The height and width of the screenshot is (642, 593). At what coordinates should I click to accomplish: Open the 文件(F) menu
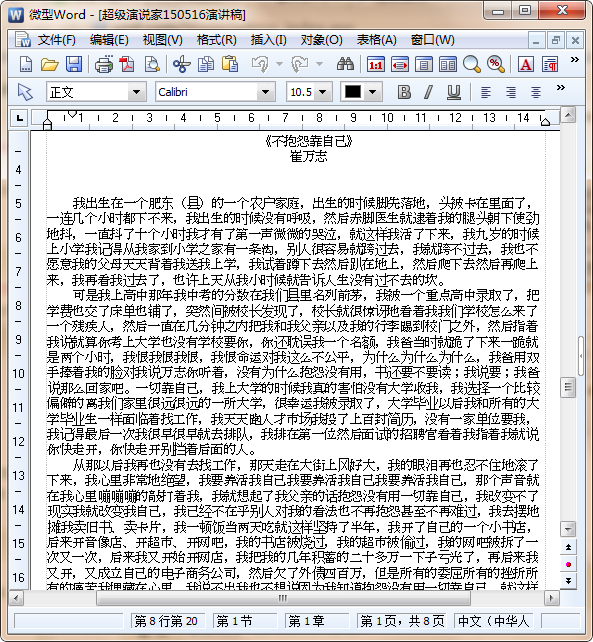(57, 40)
